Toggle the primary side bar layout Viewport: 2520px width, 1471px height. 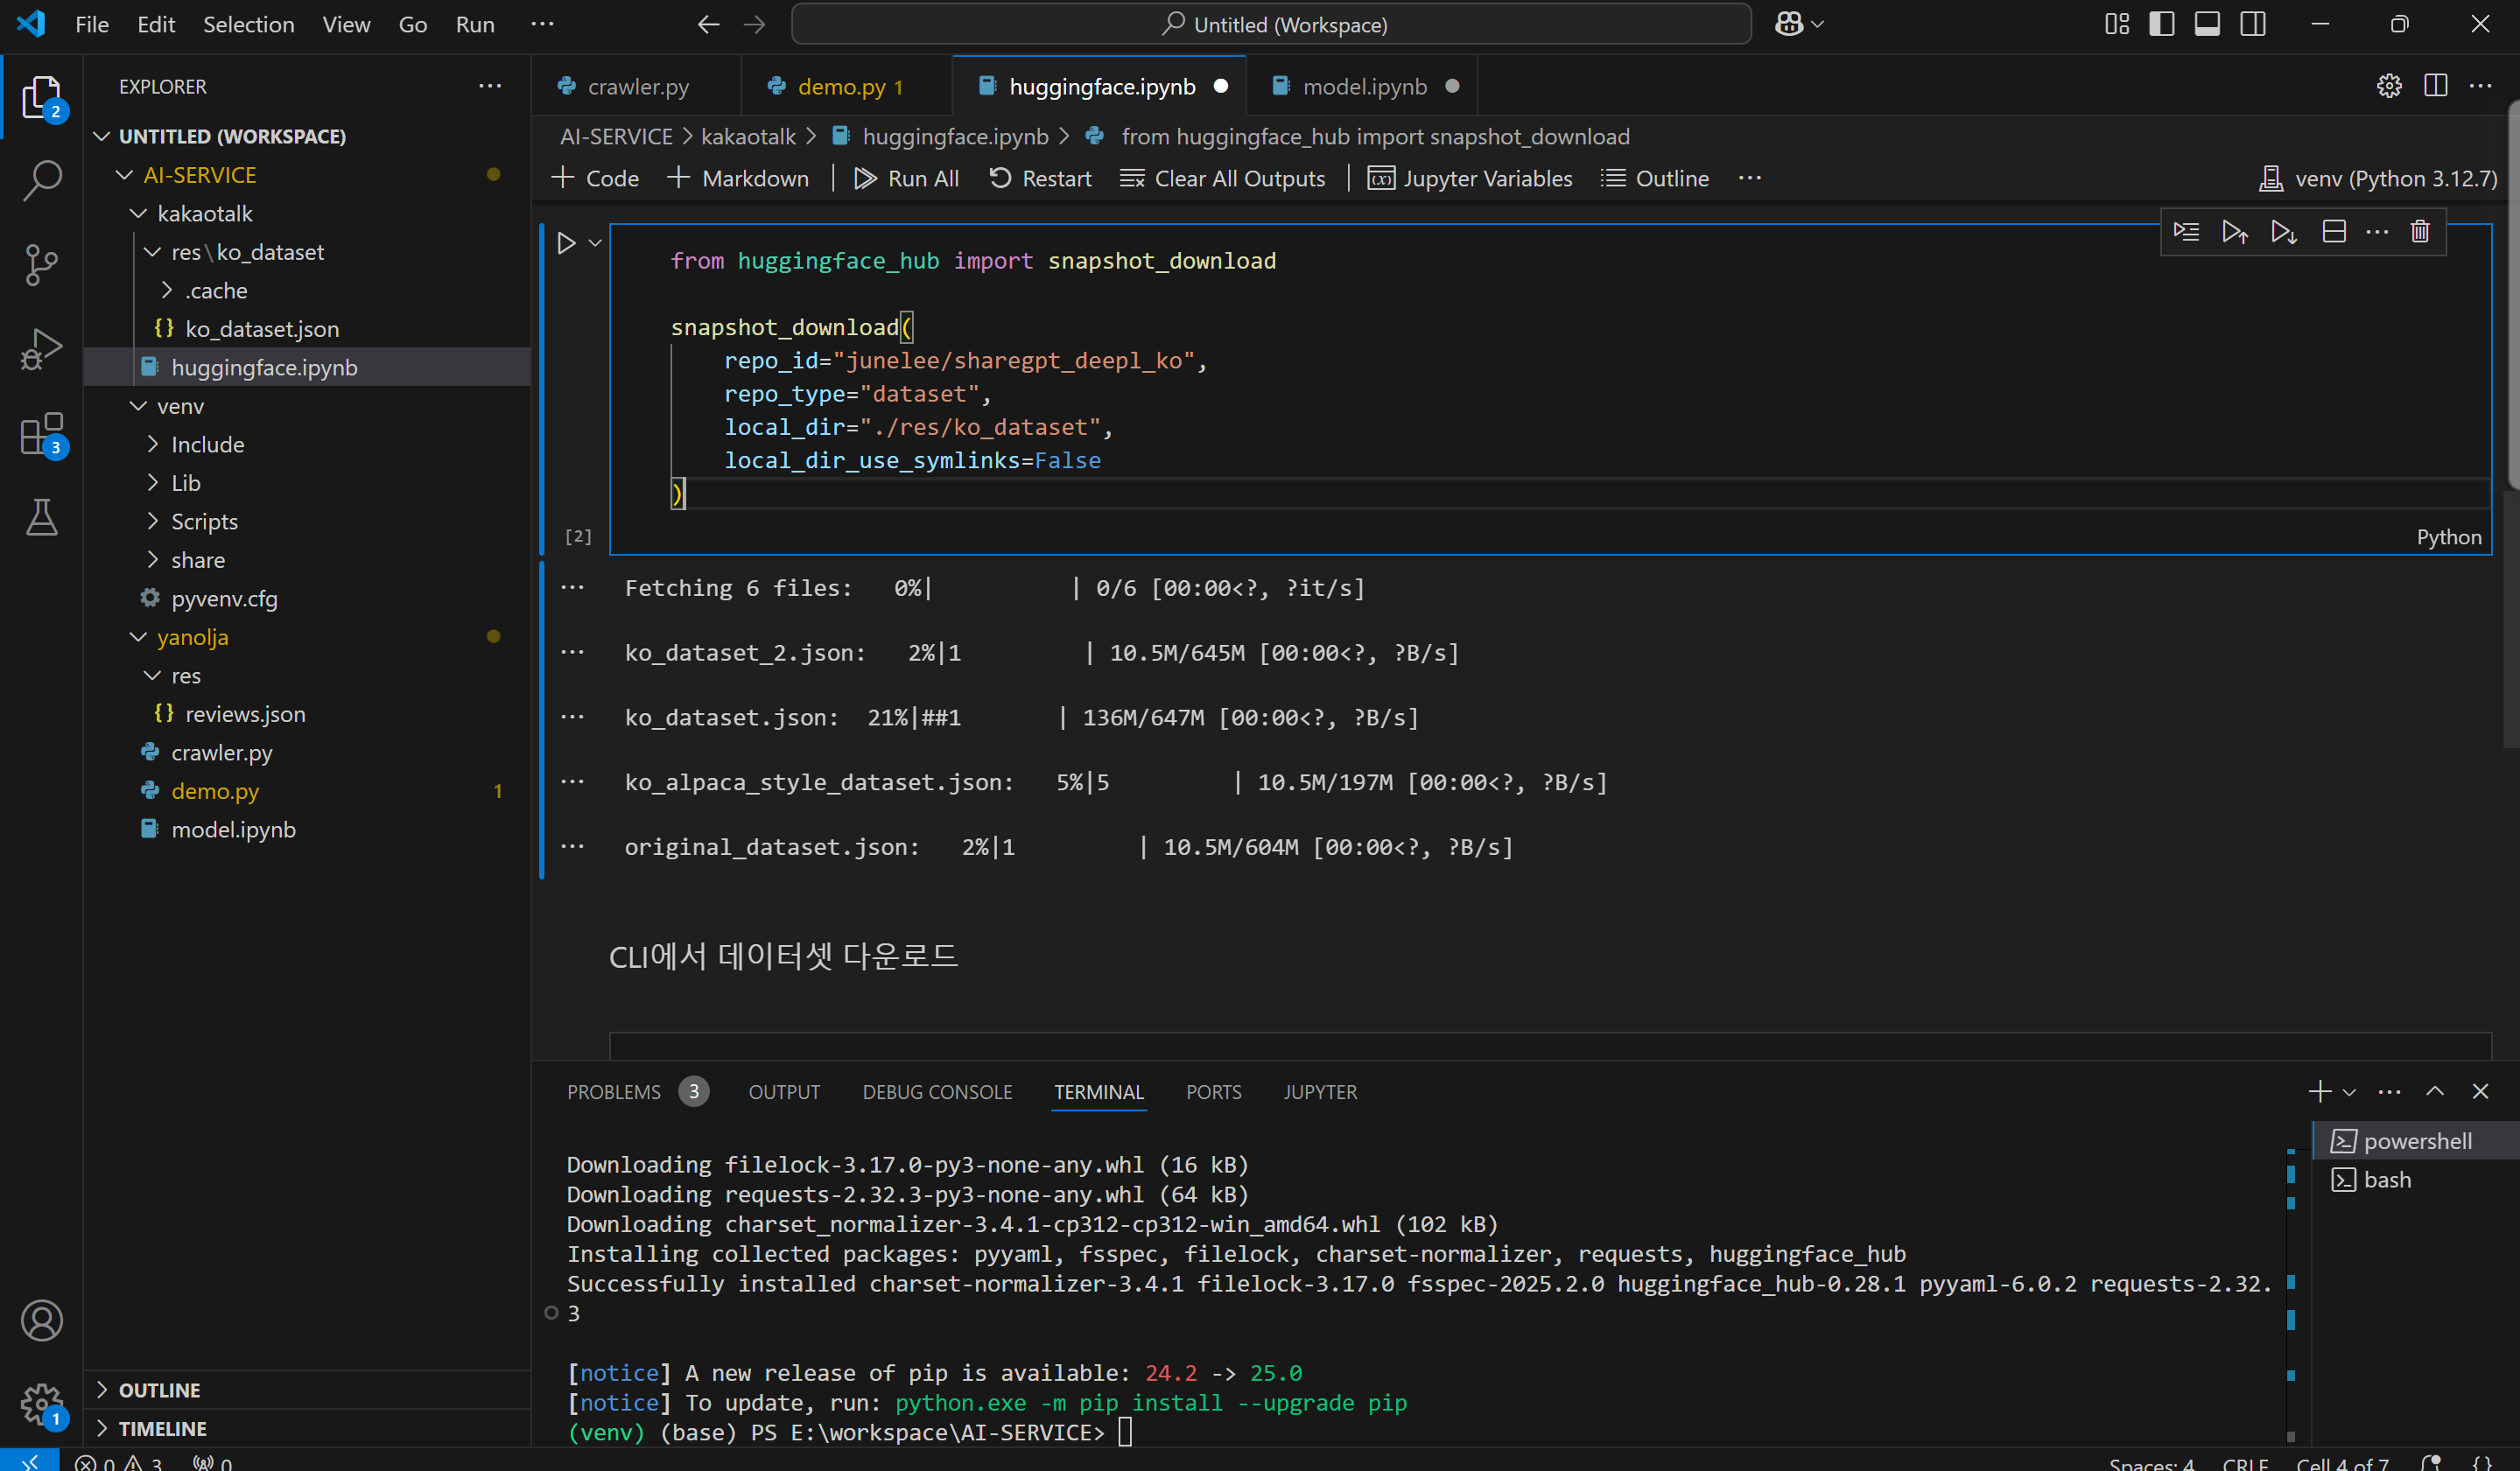coord(2161,24)
